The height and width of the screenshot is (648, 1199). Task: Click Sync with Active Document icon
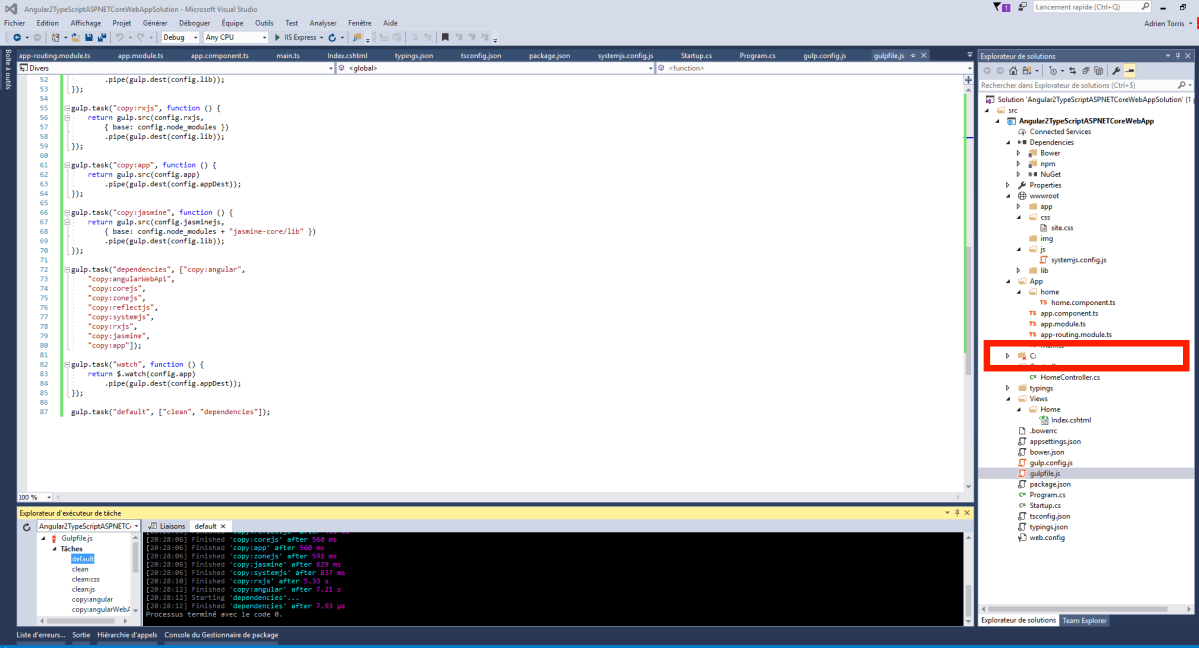click(x=1072, y=71)
